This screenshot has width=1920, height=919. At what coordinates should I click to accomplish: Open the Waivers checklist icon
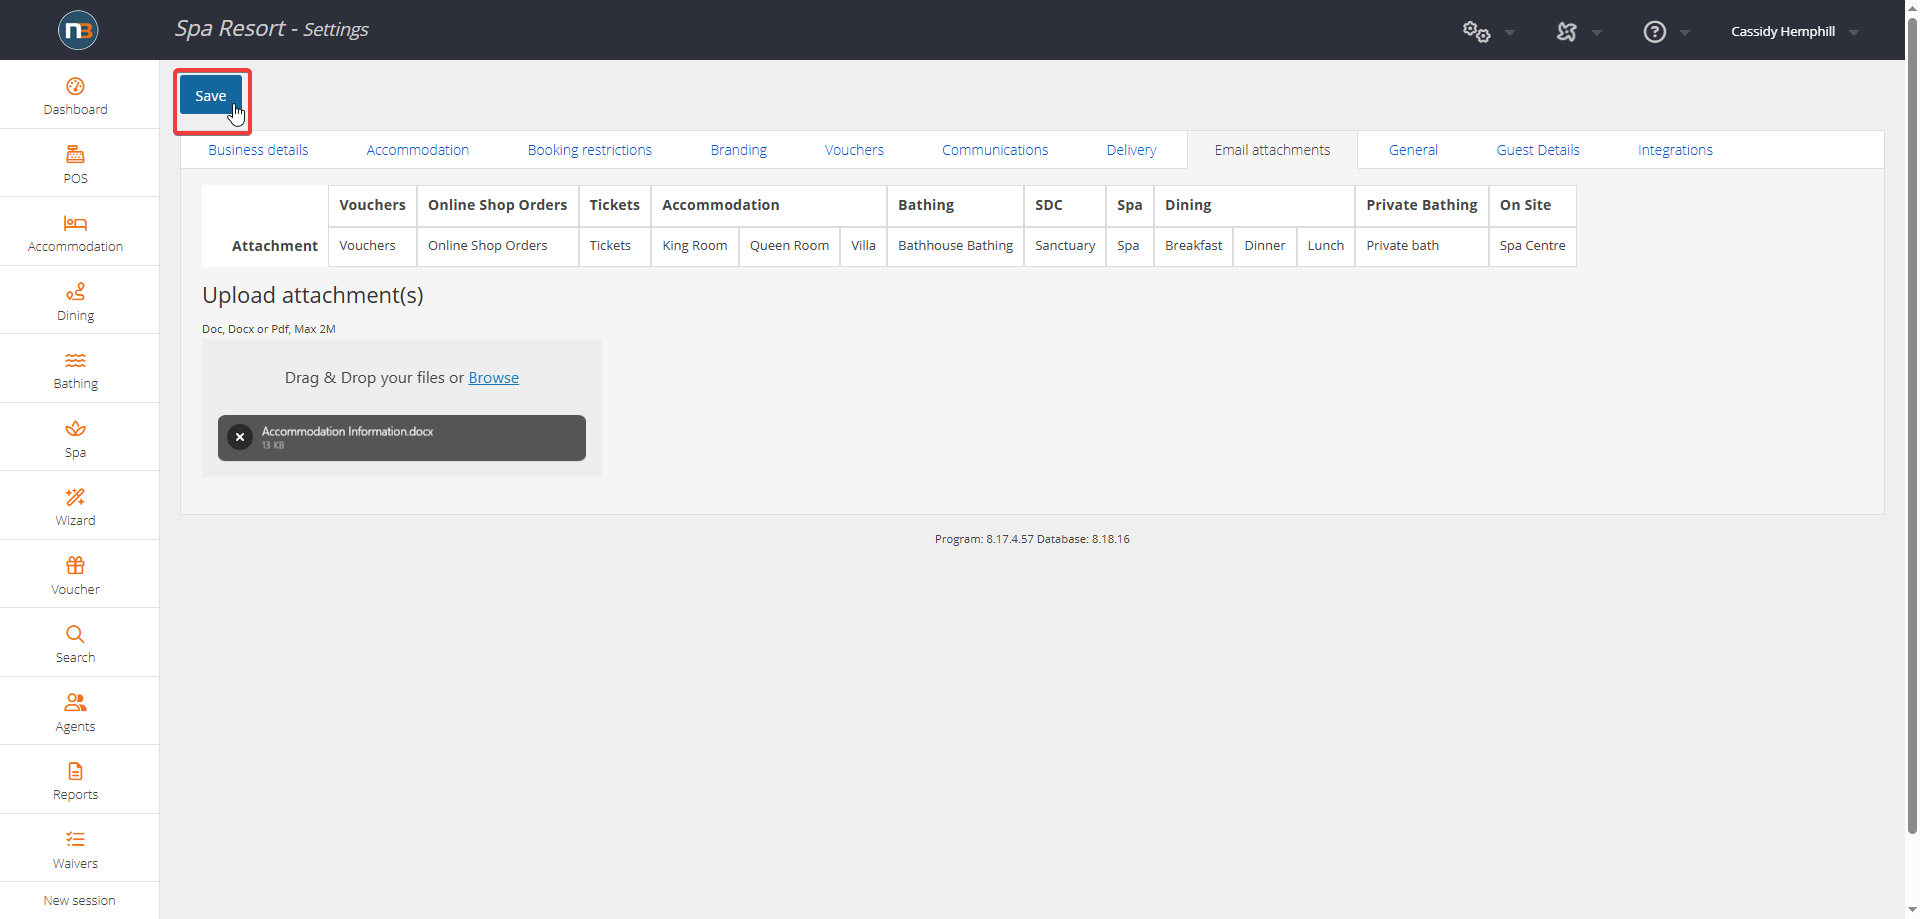[x=75, y=839]
